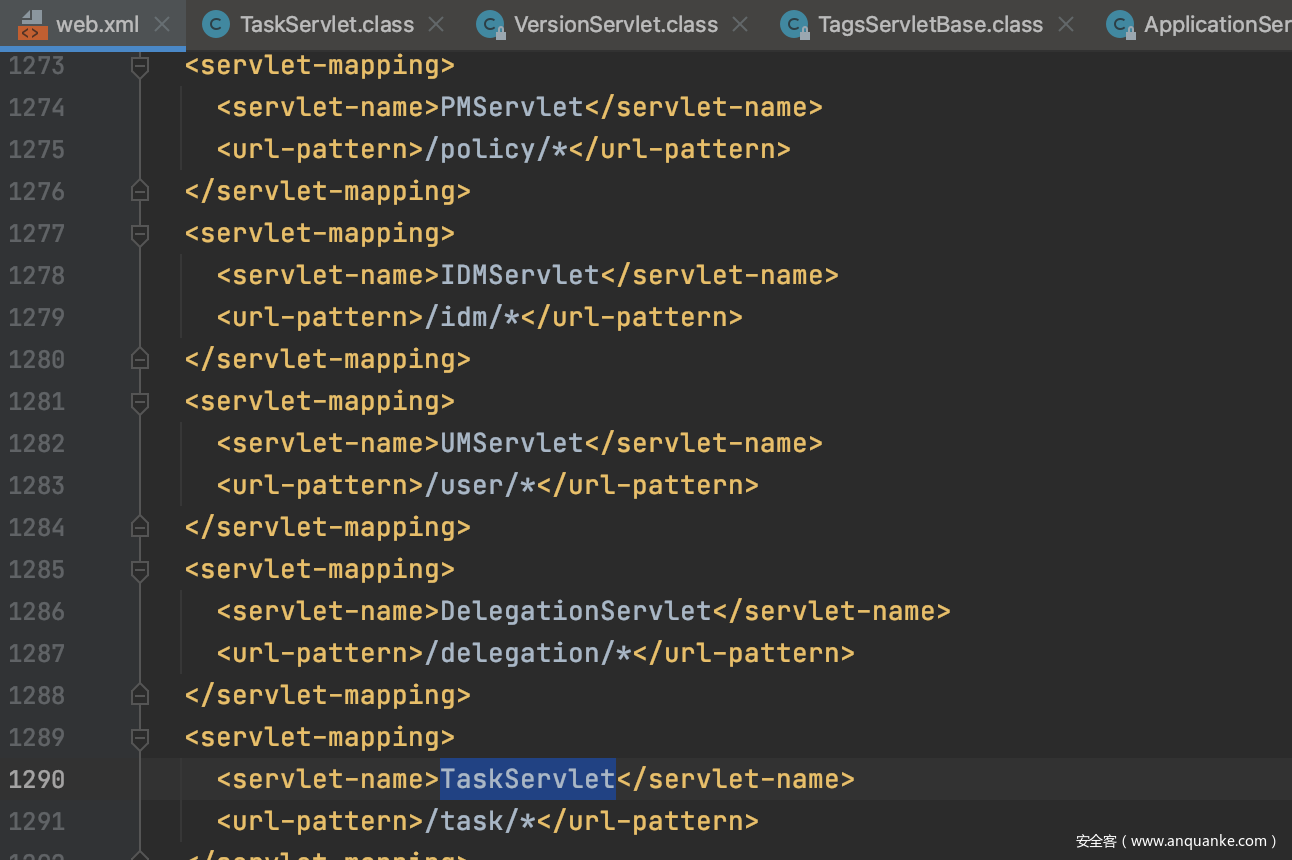The image size is (1292, 860).
Task: Switch to the TagsServletBase.class tab
Action: [x=930, y=24]
